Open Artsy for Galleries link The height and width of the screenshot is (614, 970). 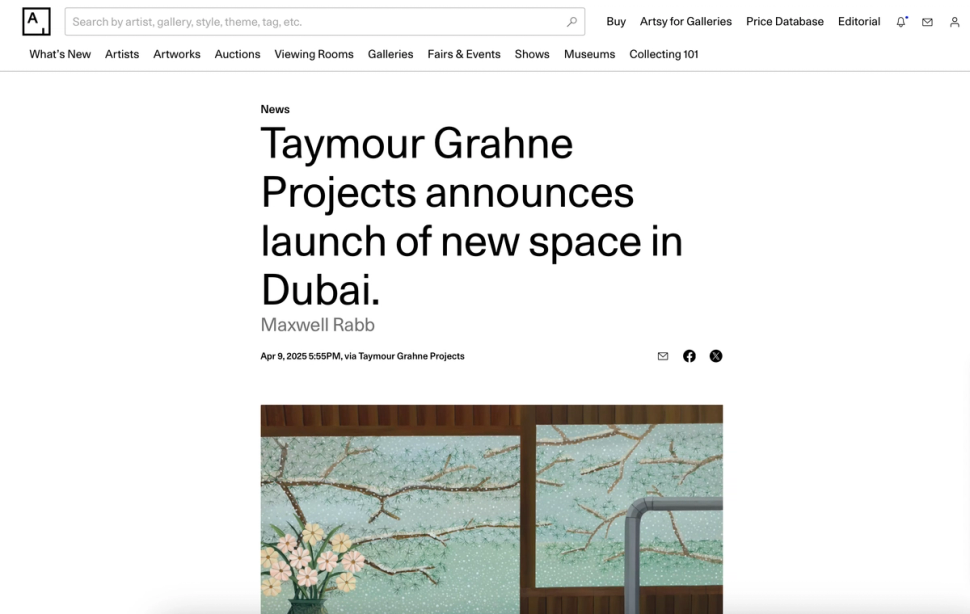685,22
